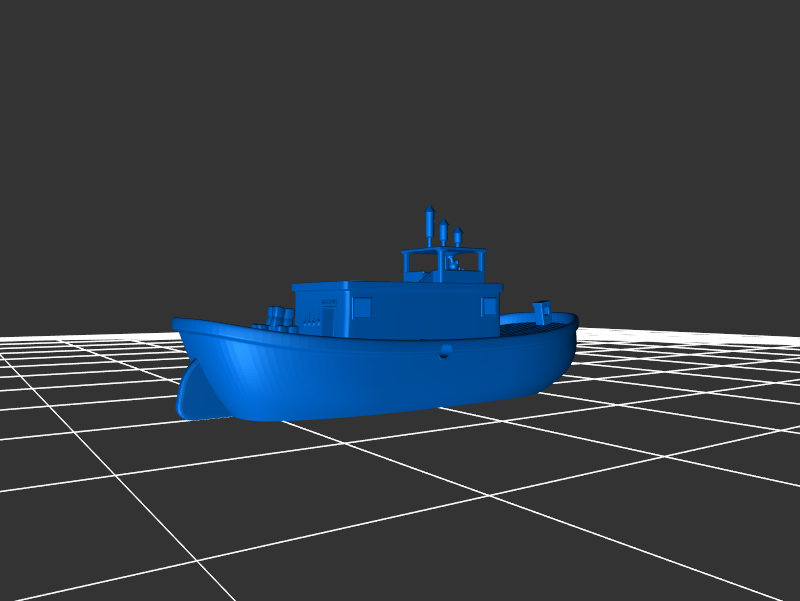Viewport: 800px width, 601px height.
Task: Click the pointed stern tip of the hull
Action: click(178, 324)
